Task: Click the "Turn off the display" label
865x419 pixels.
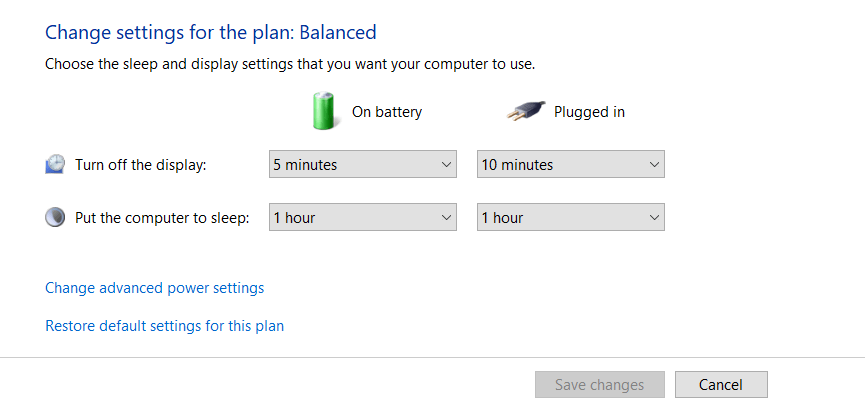Action: 141,165
